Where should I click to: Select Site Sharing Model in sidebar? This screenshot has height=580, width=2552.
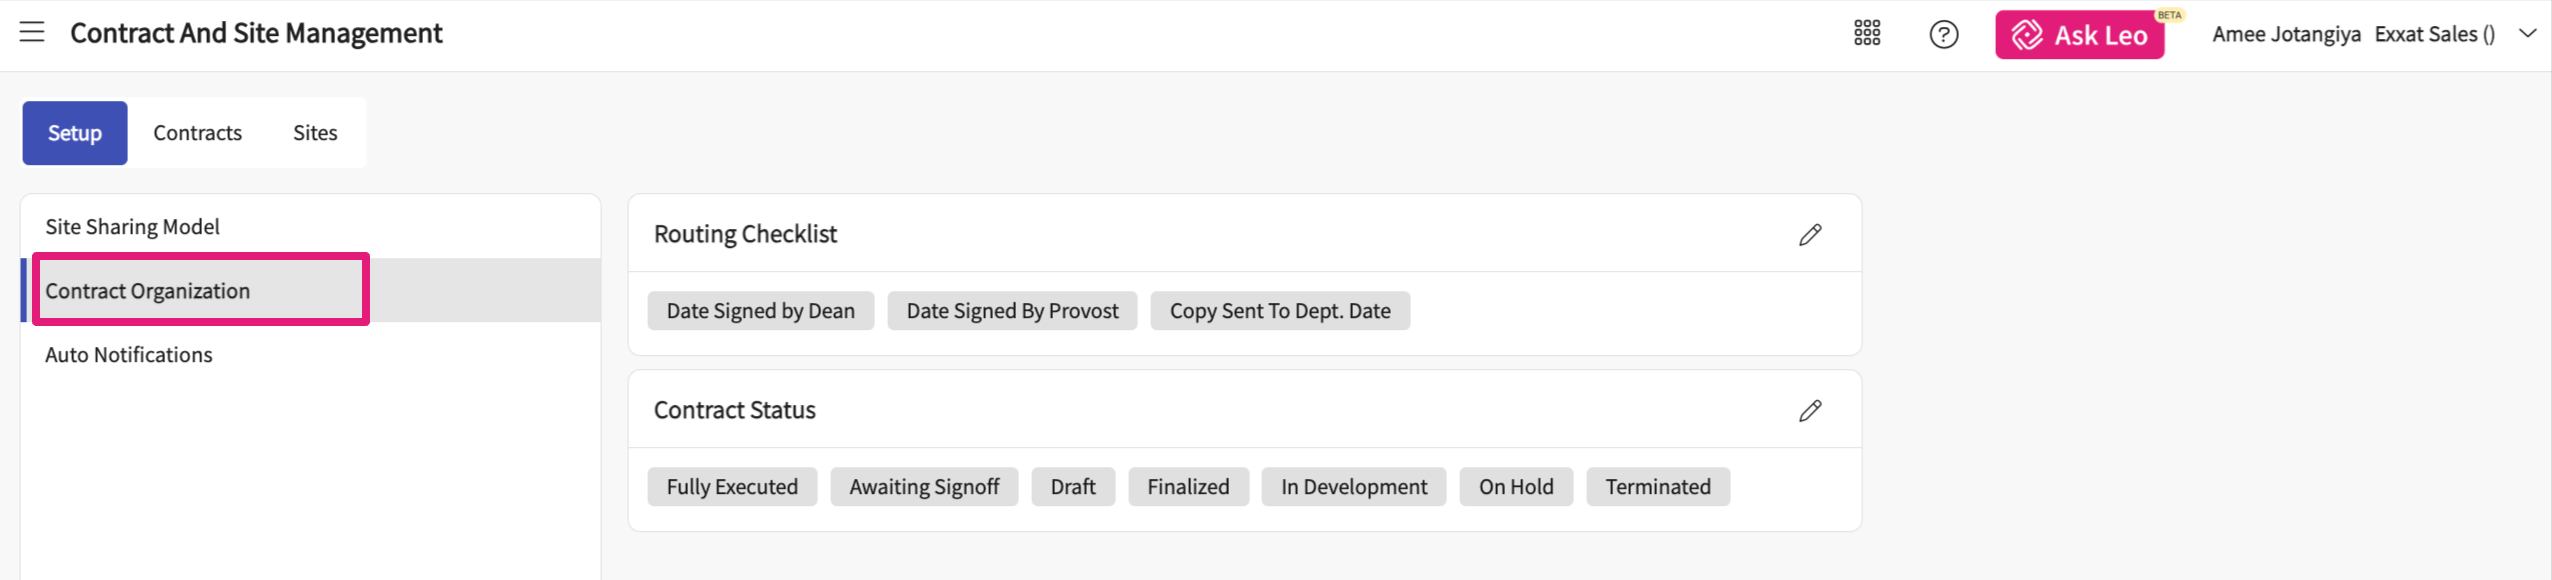(132, 227)
